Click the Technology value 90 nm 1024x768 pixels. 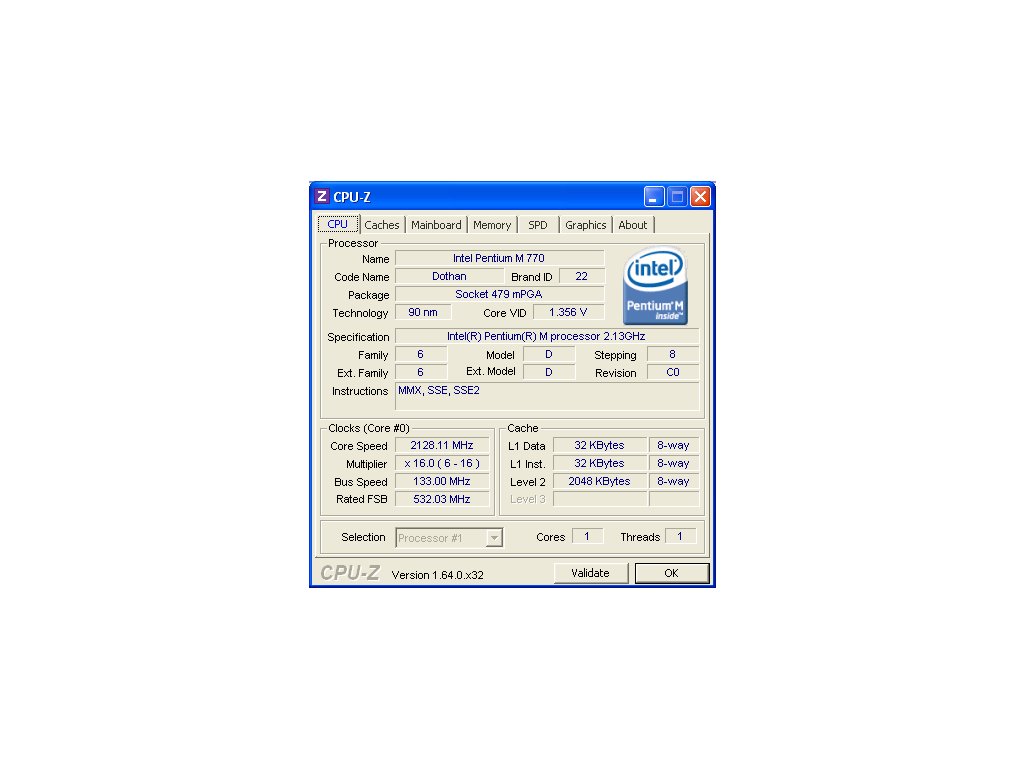(x=423, y=312)
